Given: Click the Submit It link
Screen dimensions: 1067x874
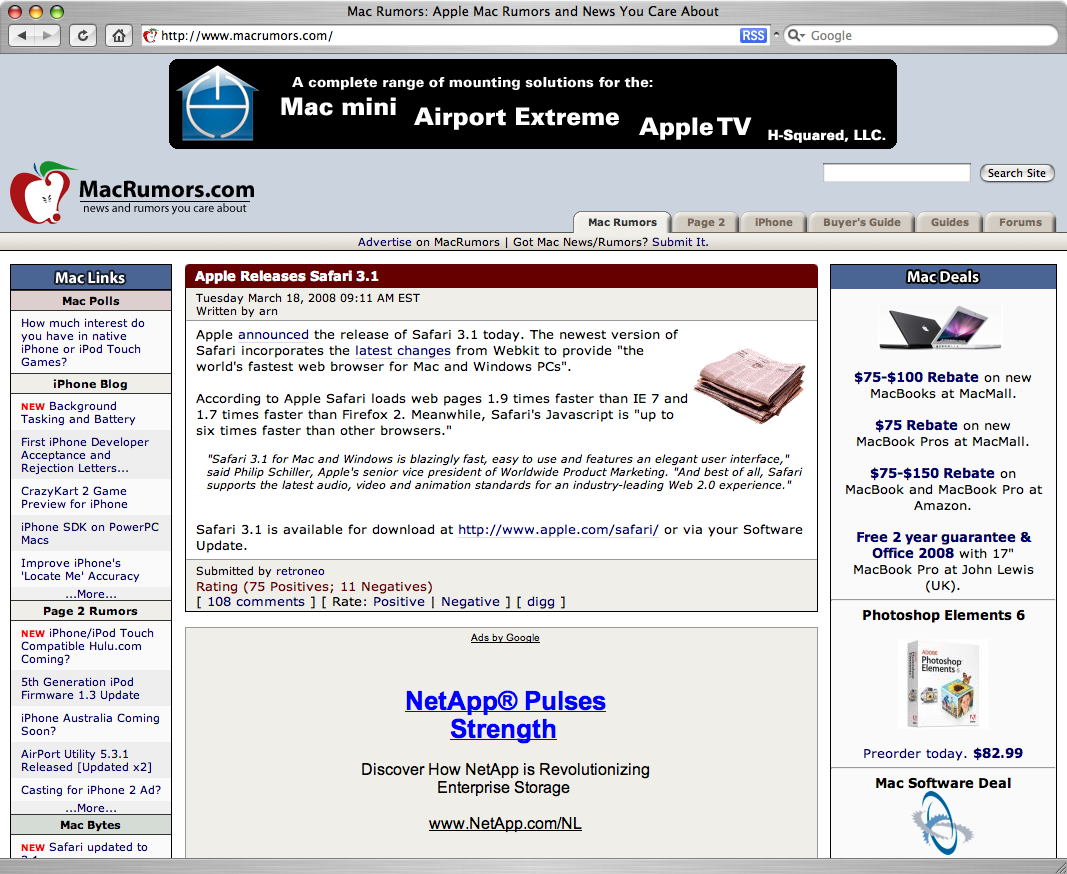Looking at the screenshot, I should [x=679, y=242].
